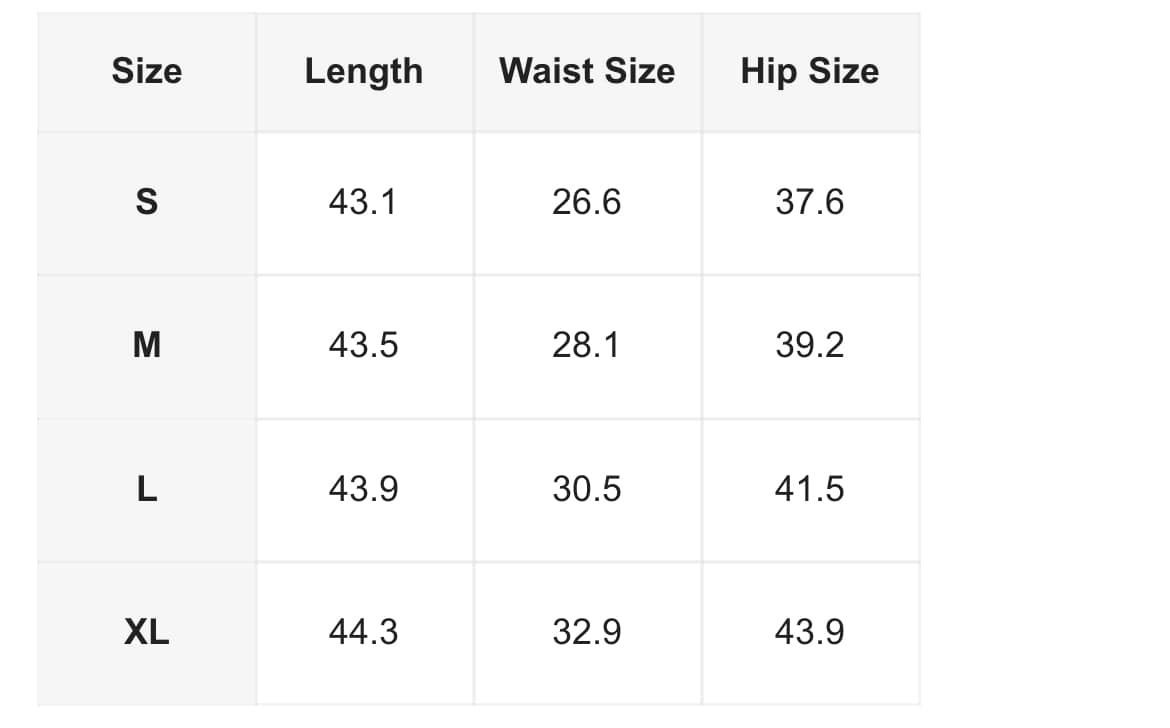This screenshot has width=1170, height=728.
Task: Click the 41.5 hip size cell
Action: pos(810,489)
